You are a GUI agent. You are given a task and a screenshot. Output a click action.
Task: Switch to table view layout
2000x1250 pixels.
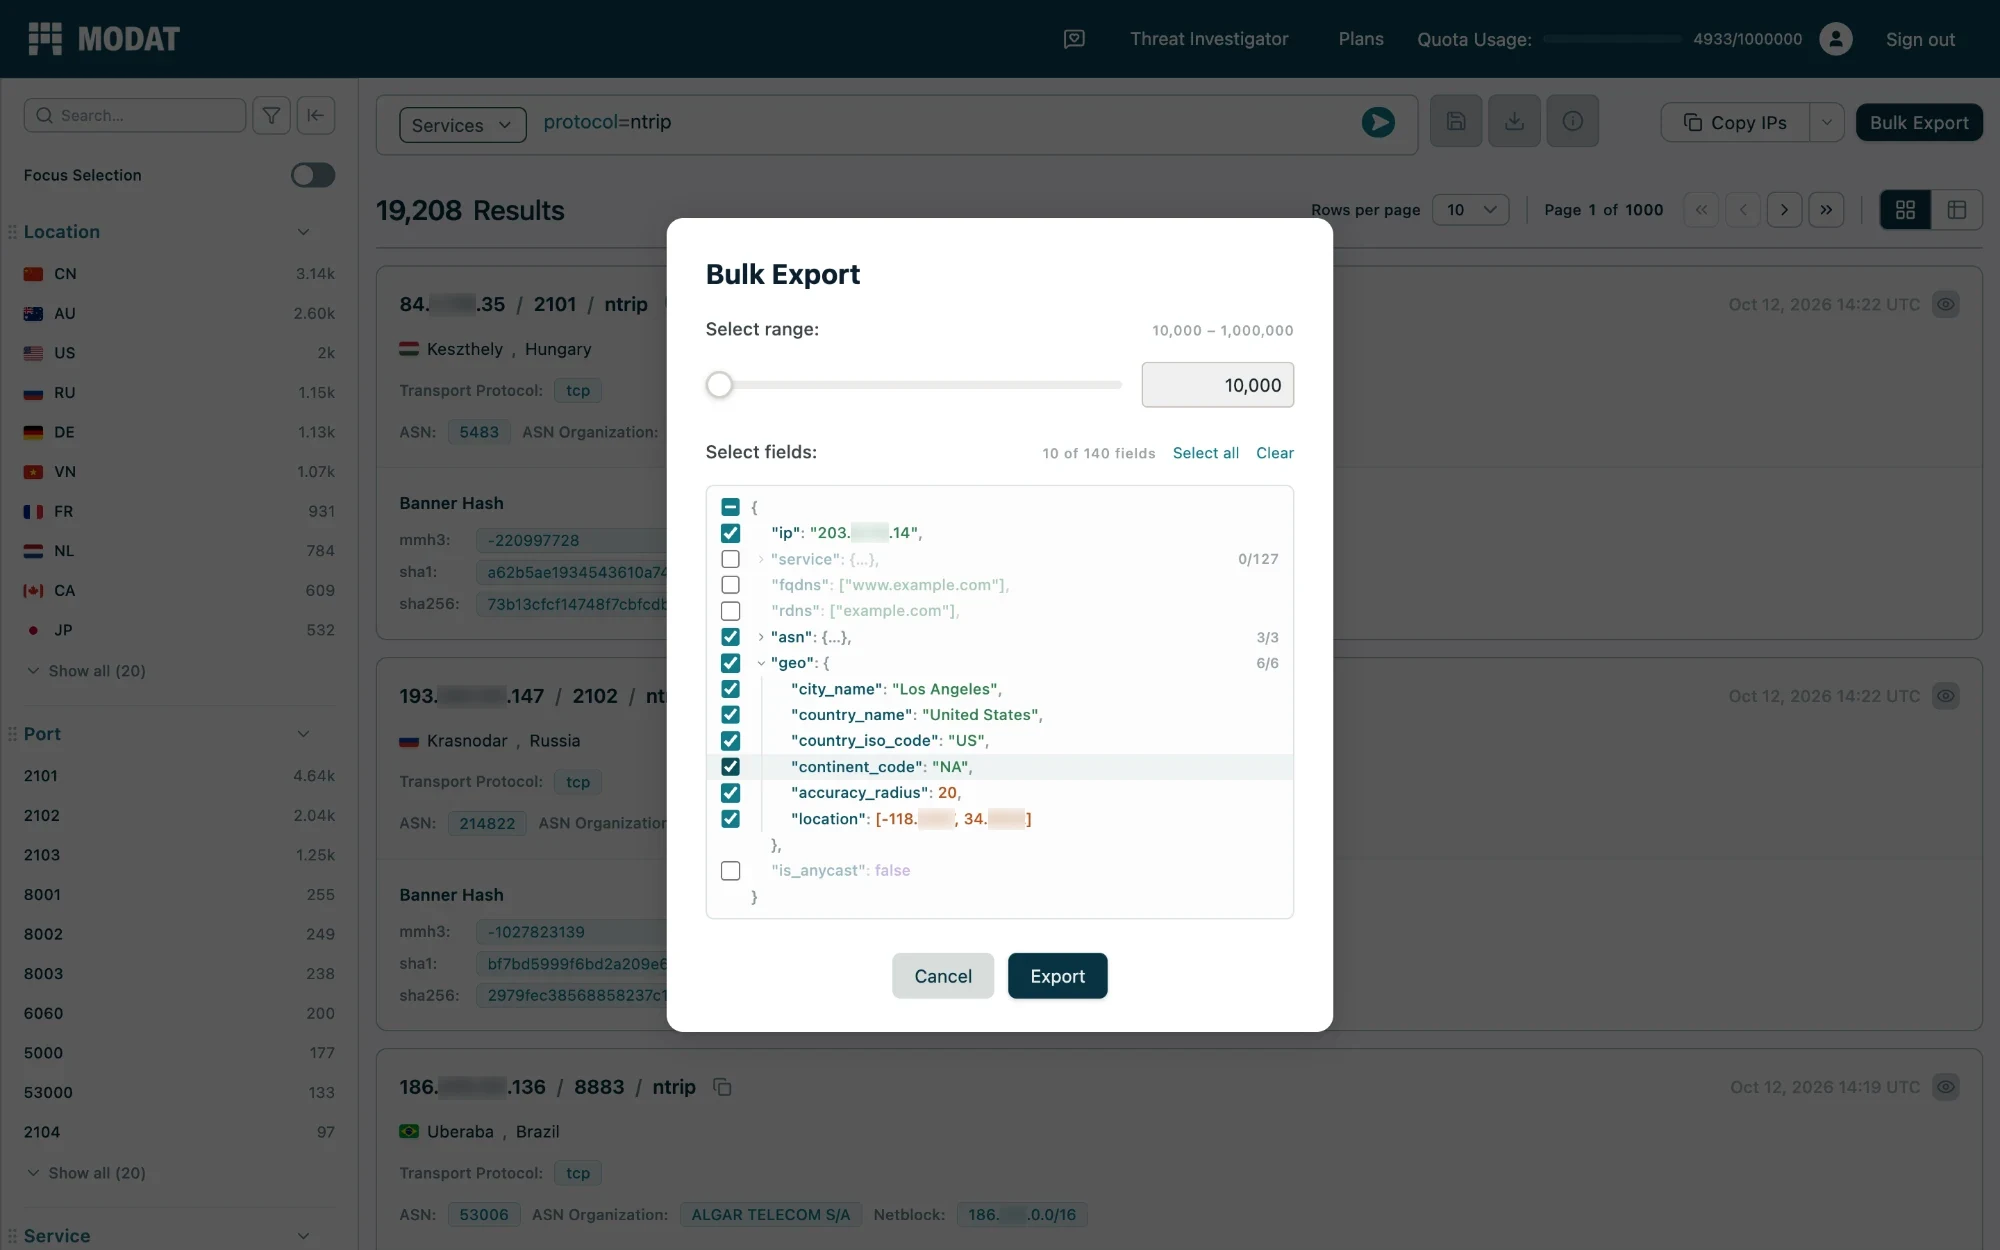(x=1957, y=210)
